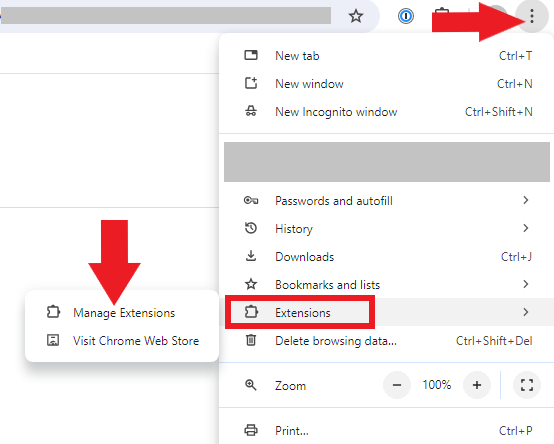
Task: Click the Chrome Web Store icon in submenu
Action: coord(53,340)
